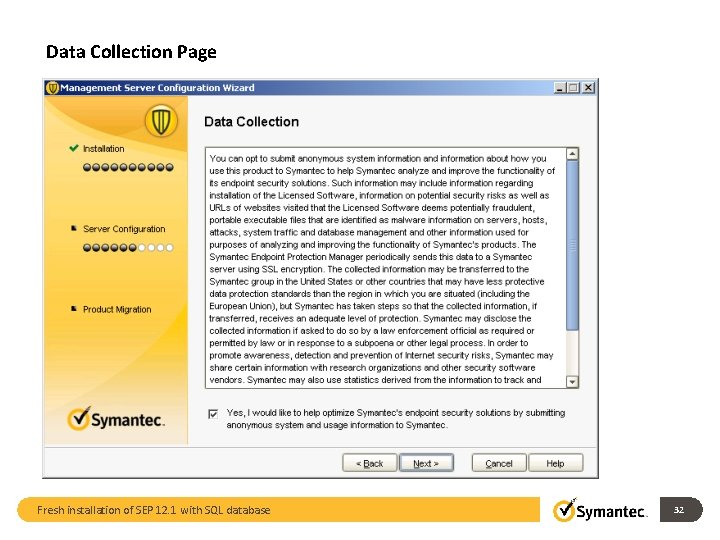Go to the next wizard page
Screen dimensions: 720x540
pos(426,463)
